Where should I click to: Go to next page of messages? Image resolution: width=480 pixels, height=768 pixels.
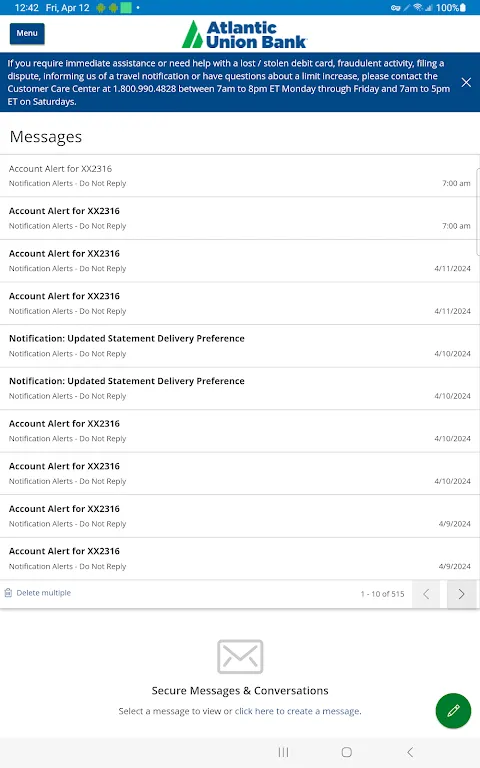coord(461,594)
